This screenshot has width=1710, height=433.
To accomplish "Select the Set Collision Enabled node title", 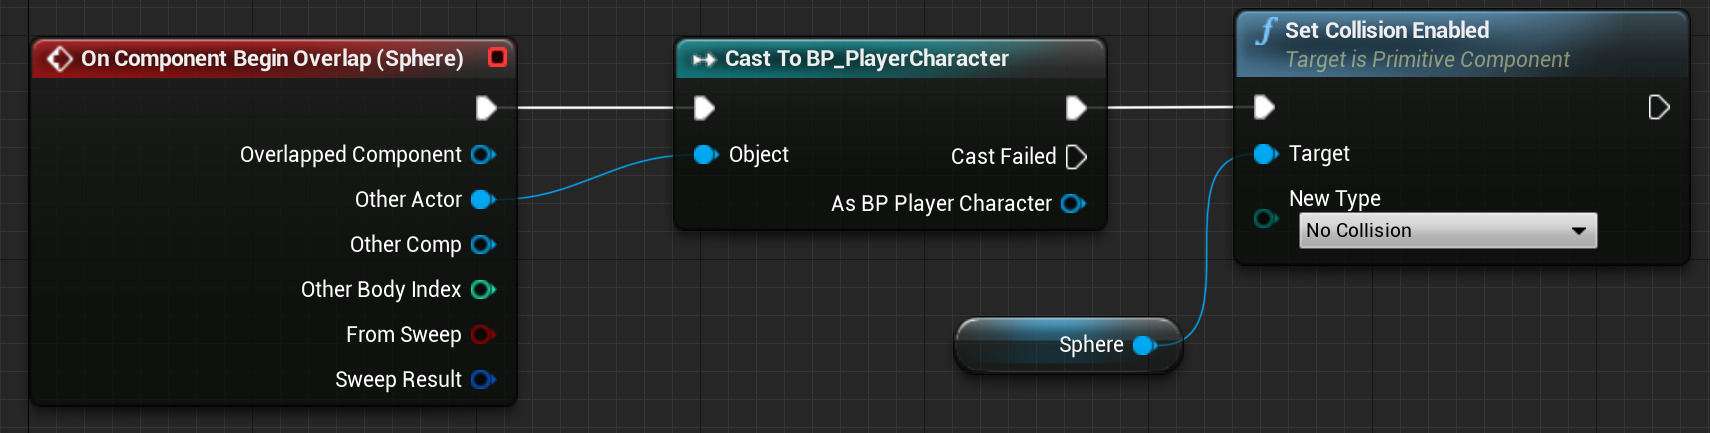I will coord(1386,31).
